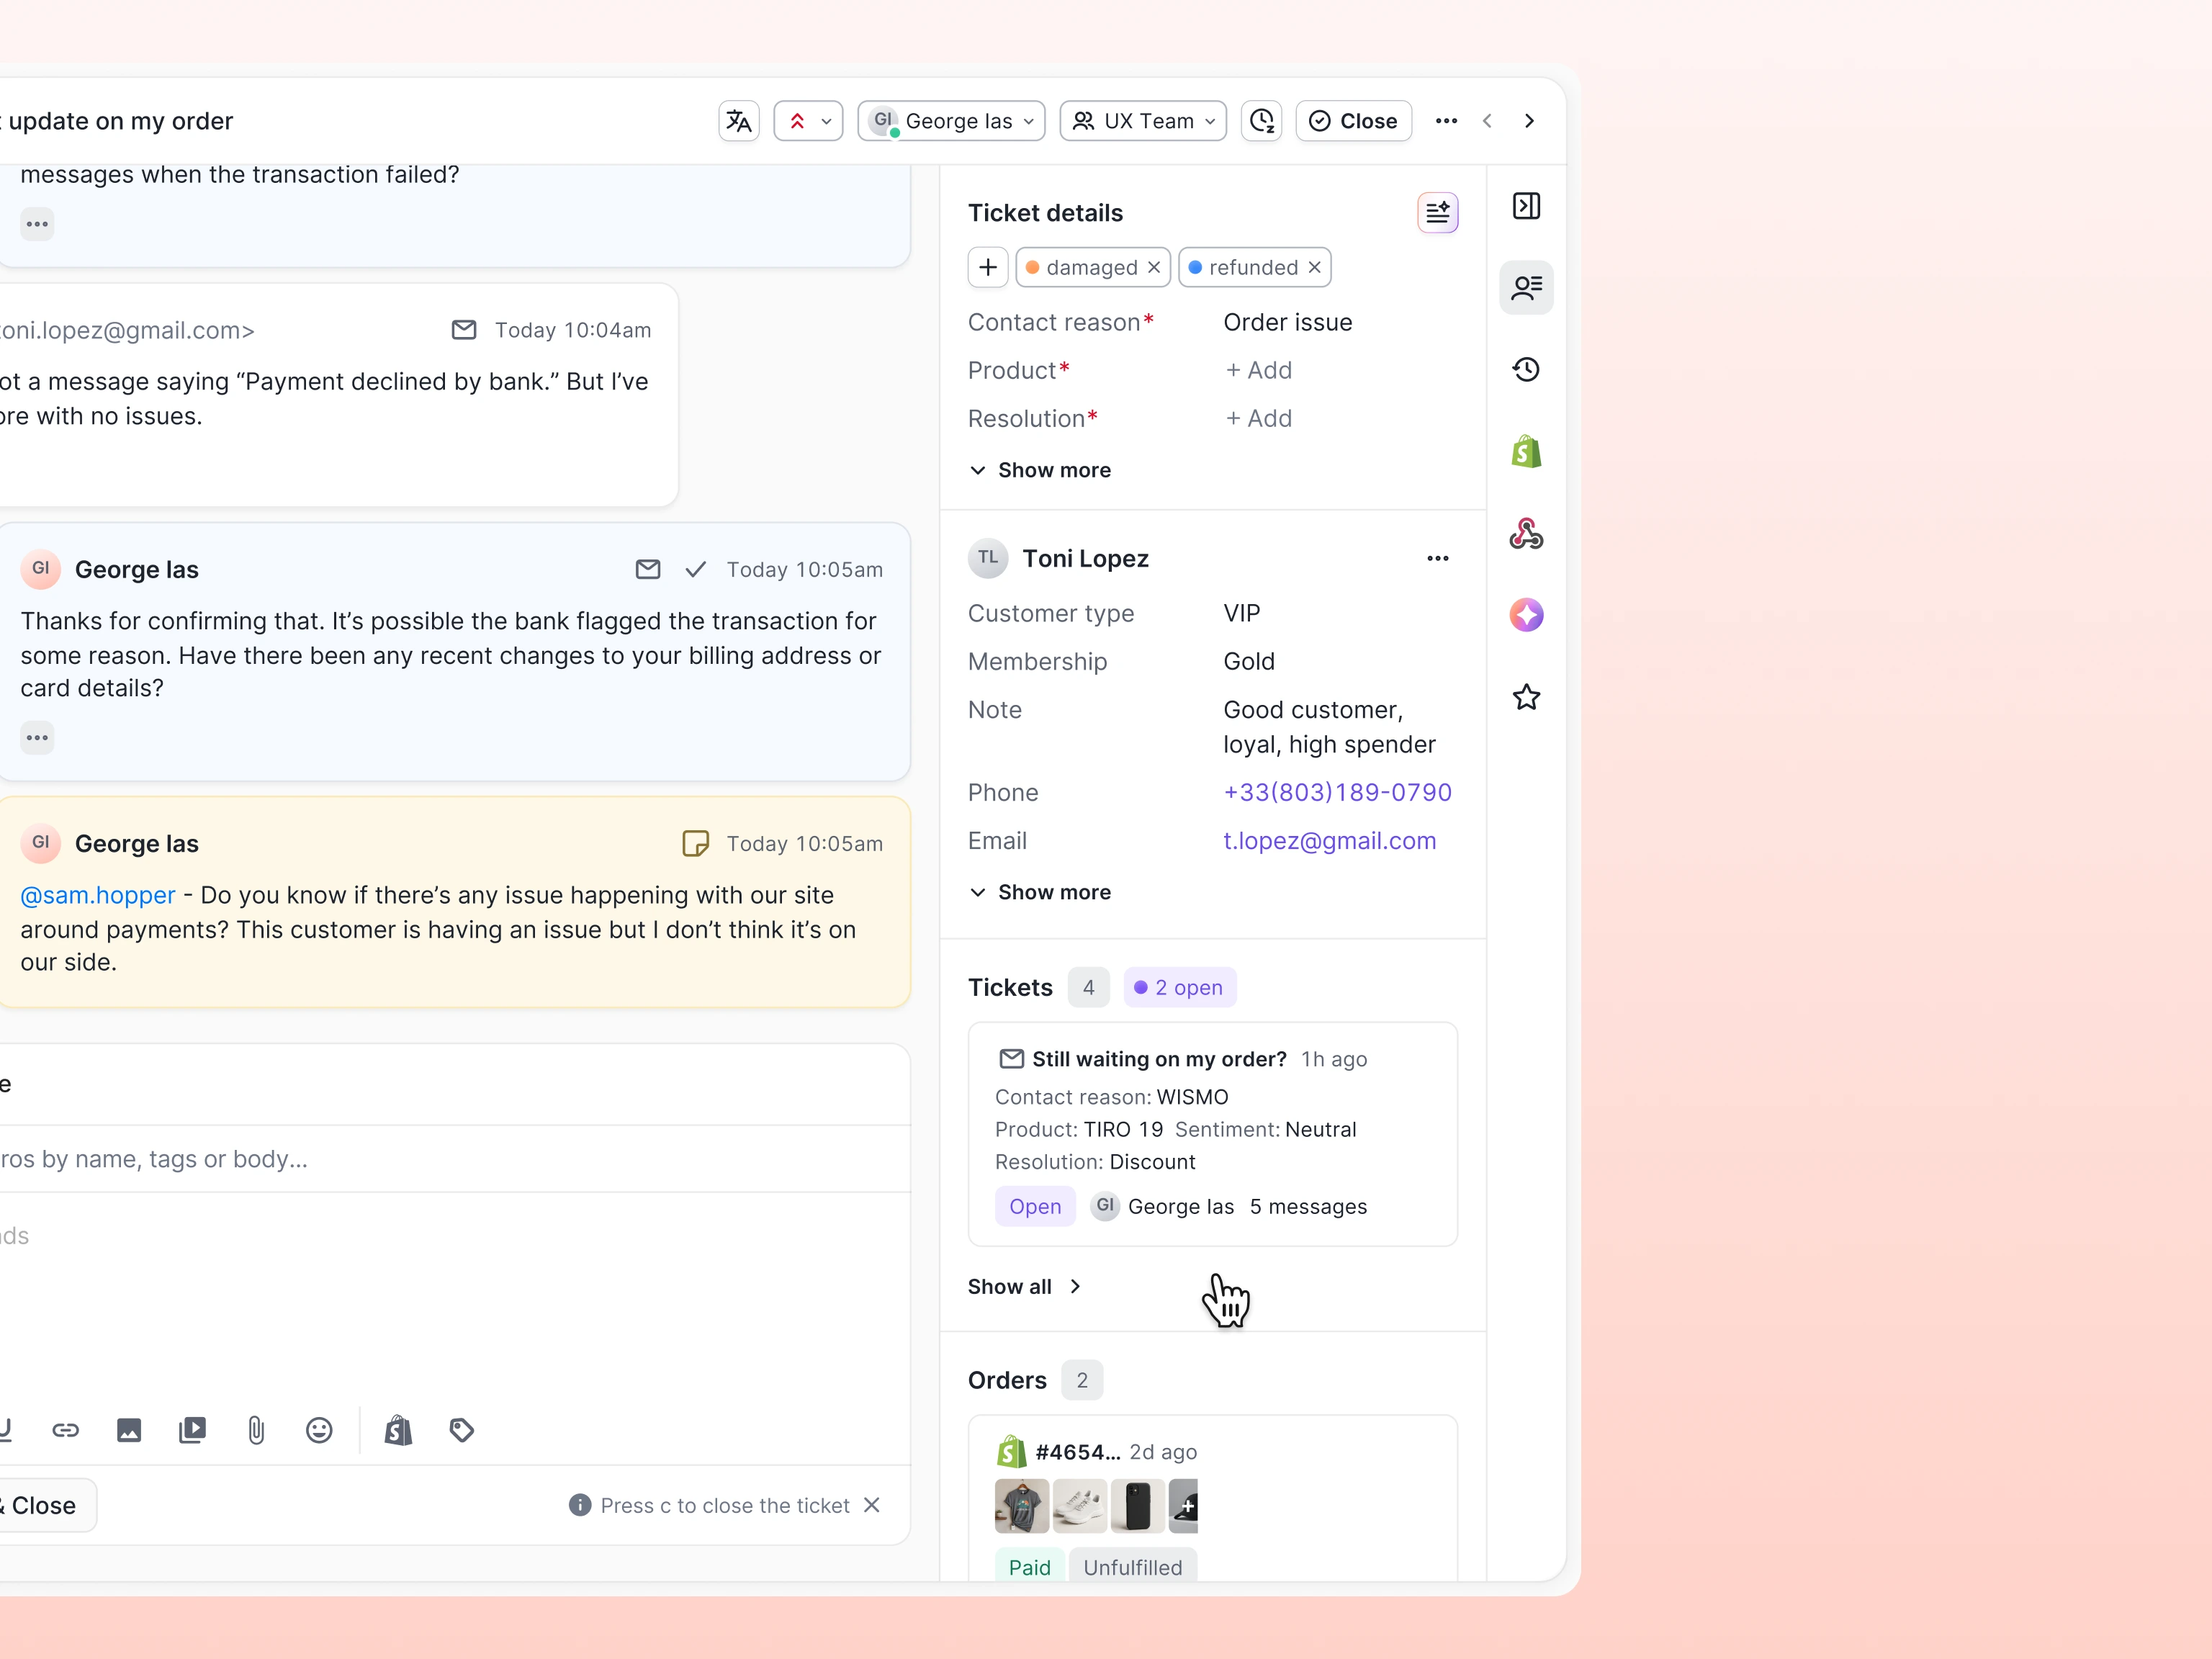Screen dimensions: 2212x1659
Task: Click the t-shirt product thumbnail
Action: click(x=1021, y=1506)
